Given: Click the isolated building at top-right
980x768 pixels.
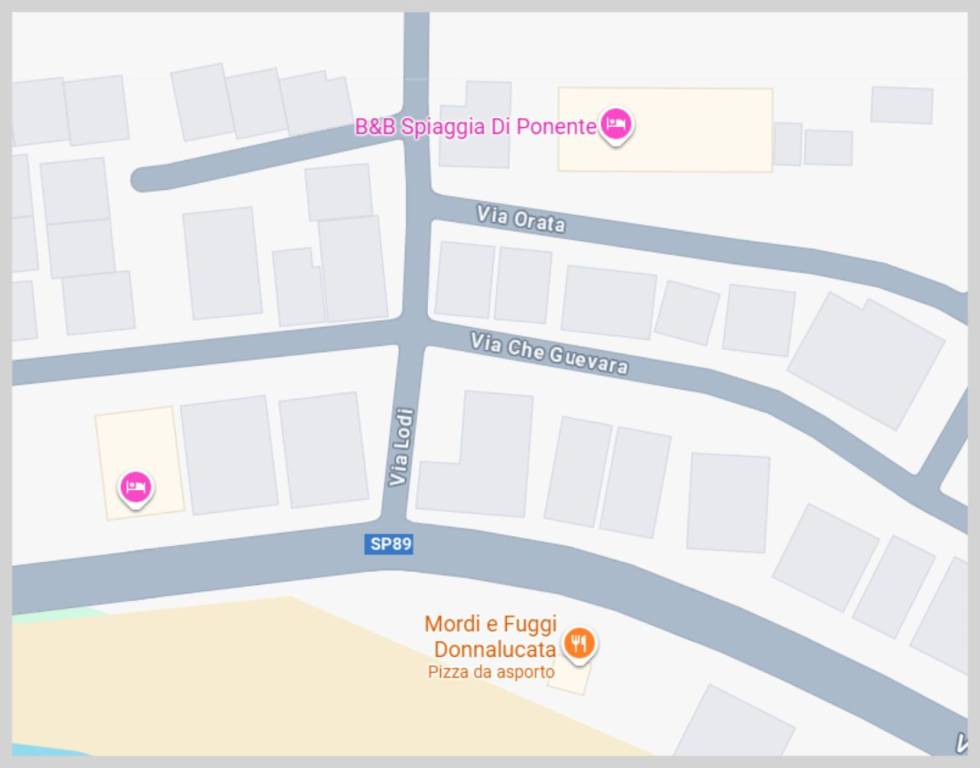Looking at the screenshot, I should coord(902,105).
